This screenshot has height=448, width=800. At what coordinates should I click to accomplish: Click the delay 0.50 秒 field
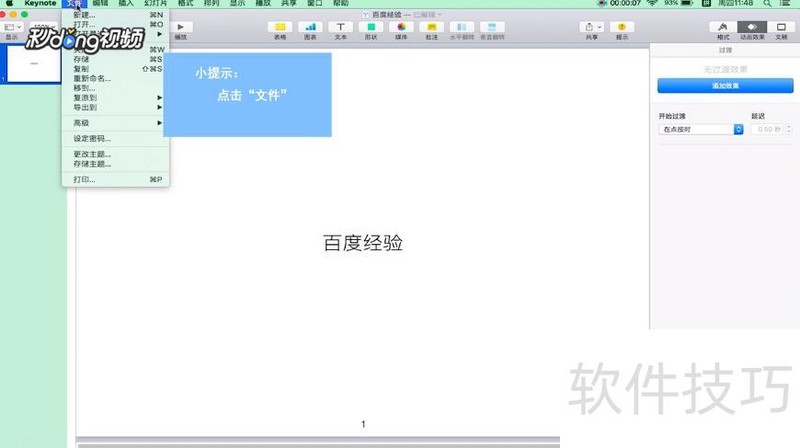tap(767, 130)
